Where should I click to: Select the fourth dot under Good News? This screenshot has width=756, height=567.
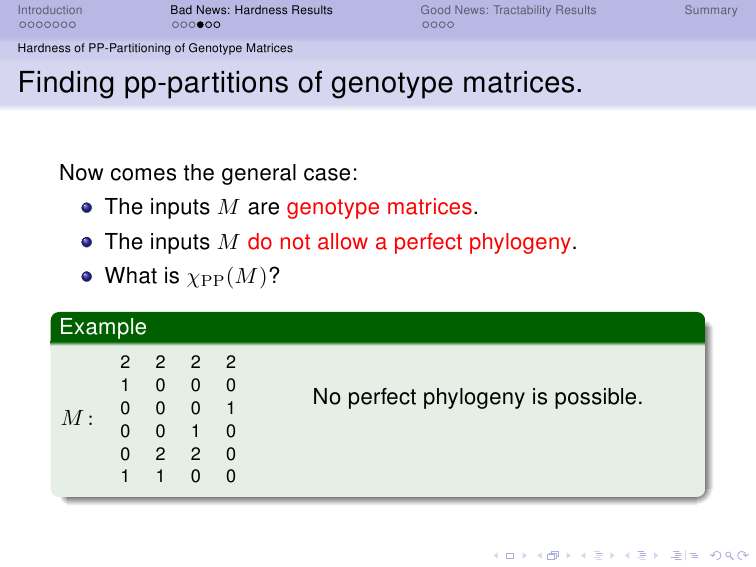point(450,25)
